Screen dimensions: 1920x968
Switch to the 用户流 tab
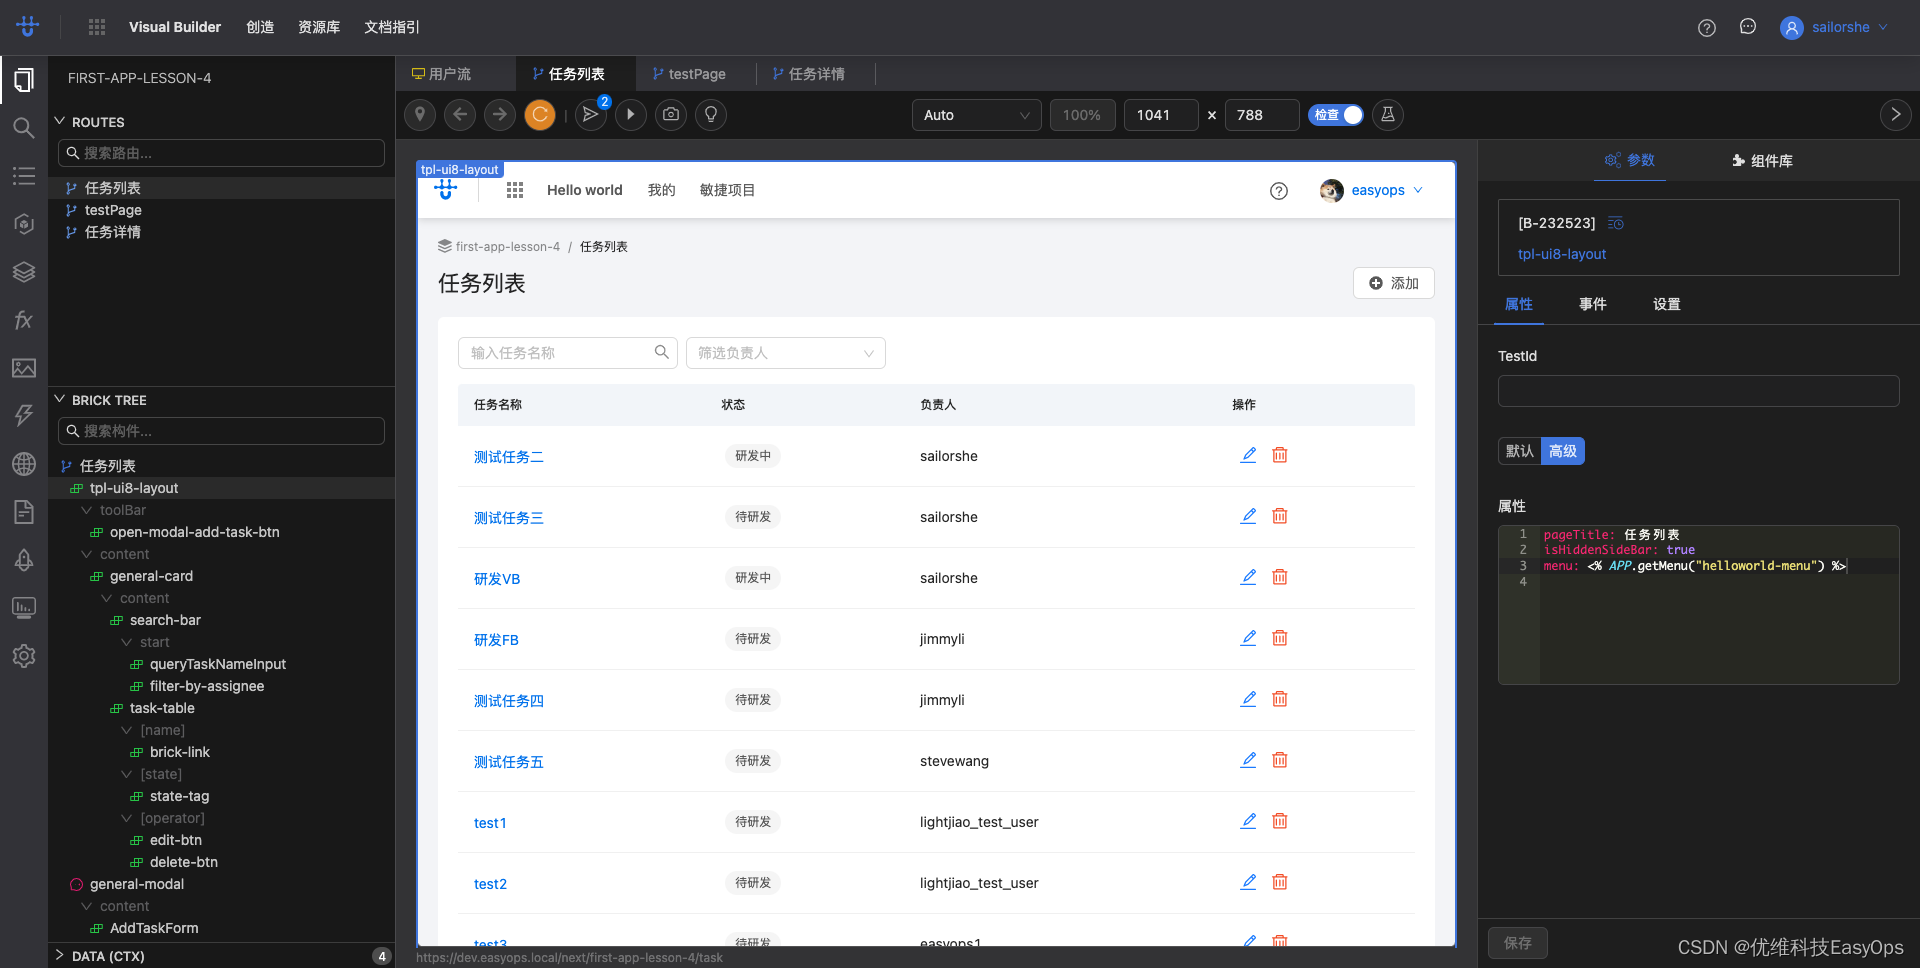[441, 74]
